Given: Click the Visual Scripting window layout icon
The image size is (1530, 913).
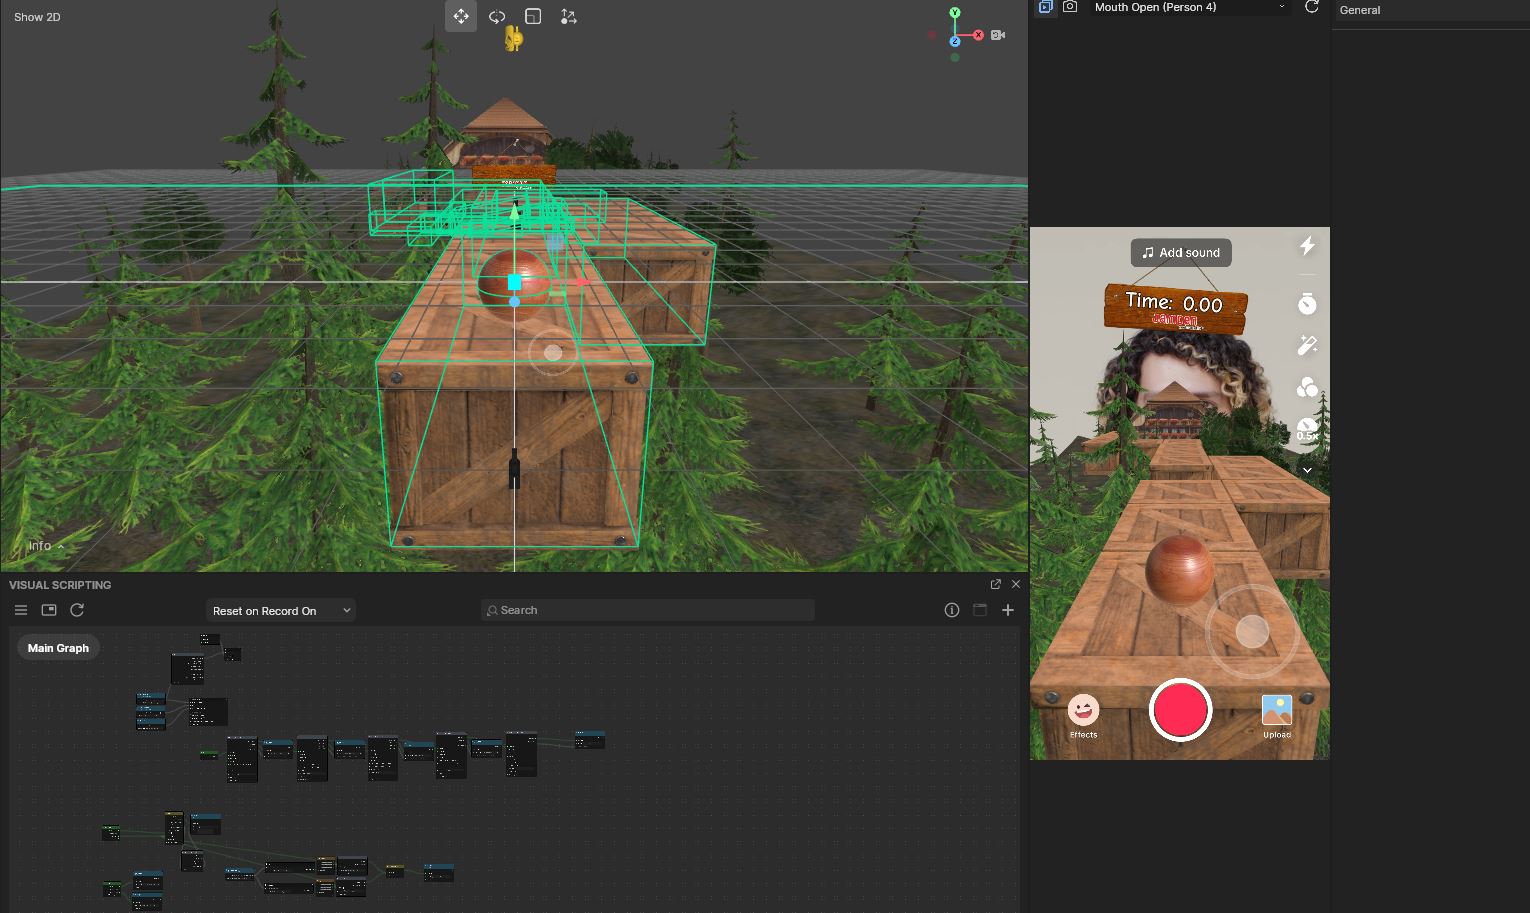Looking at the screenshot, I should point(980,610).
